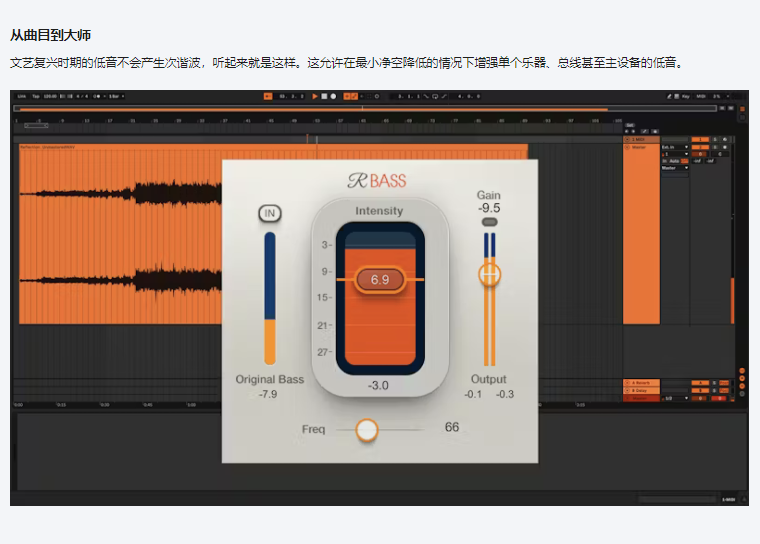Screen dimensions: 760x544
Task: Select the A Reverb return track
Action: tap(641, 383)
